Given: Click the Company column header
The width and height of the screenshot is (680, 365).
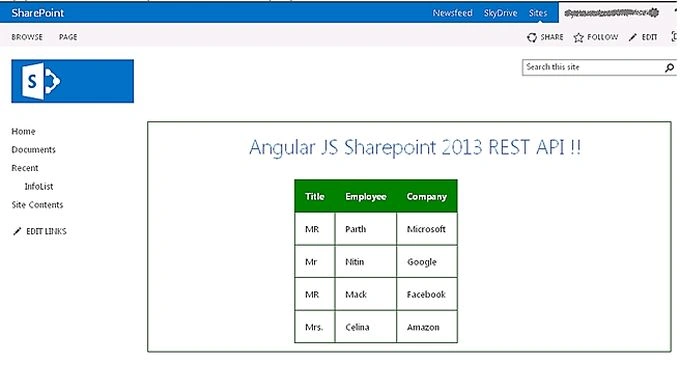Looking at the screenshot, I should (x=427, y=196).
